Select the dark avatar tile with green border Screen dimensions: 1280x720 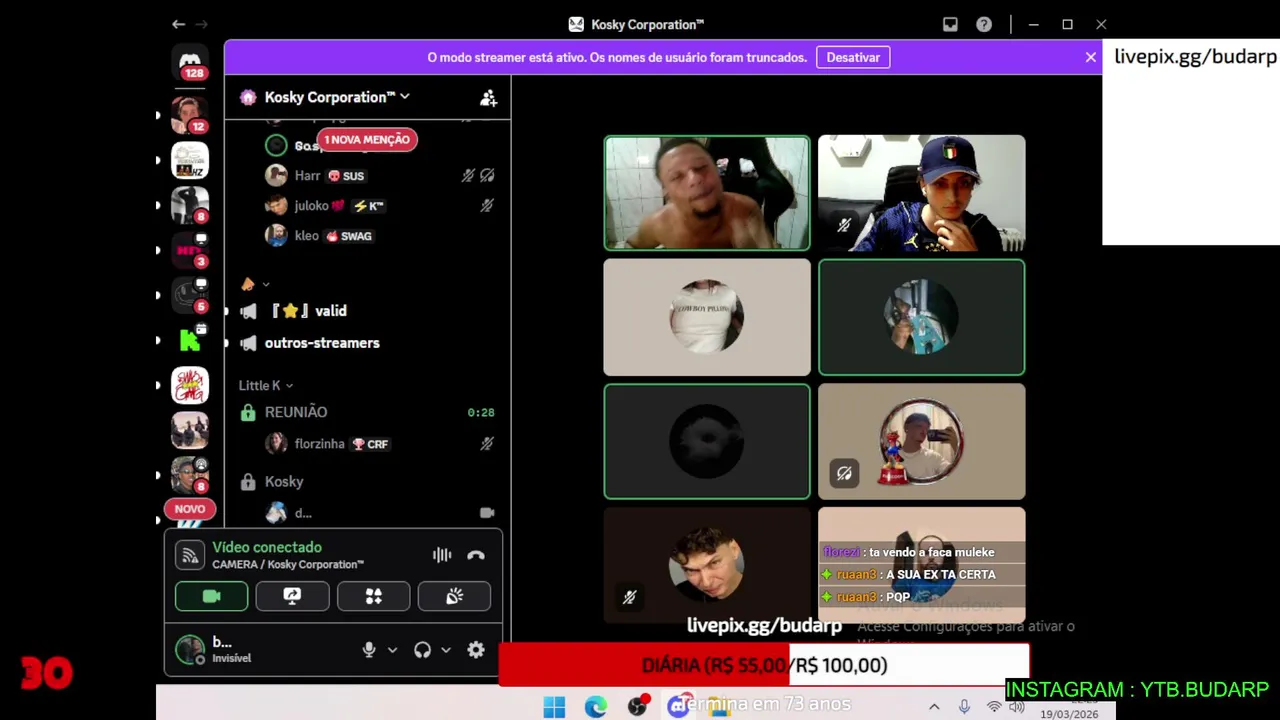[707, 441]
